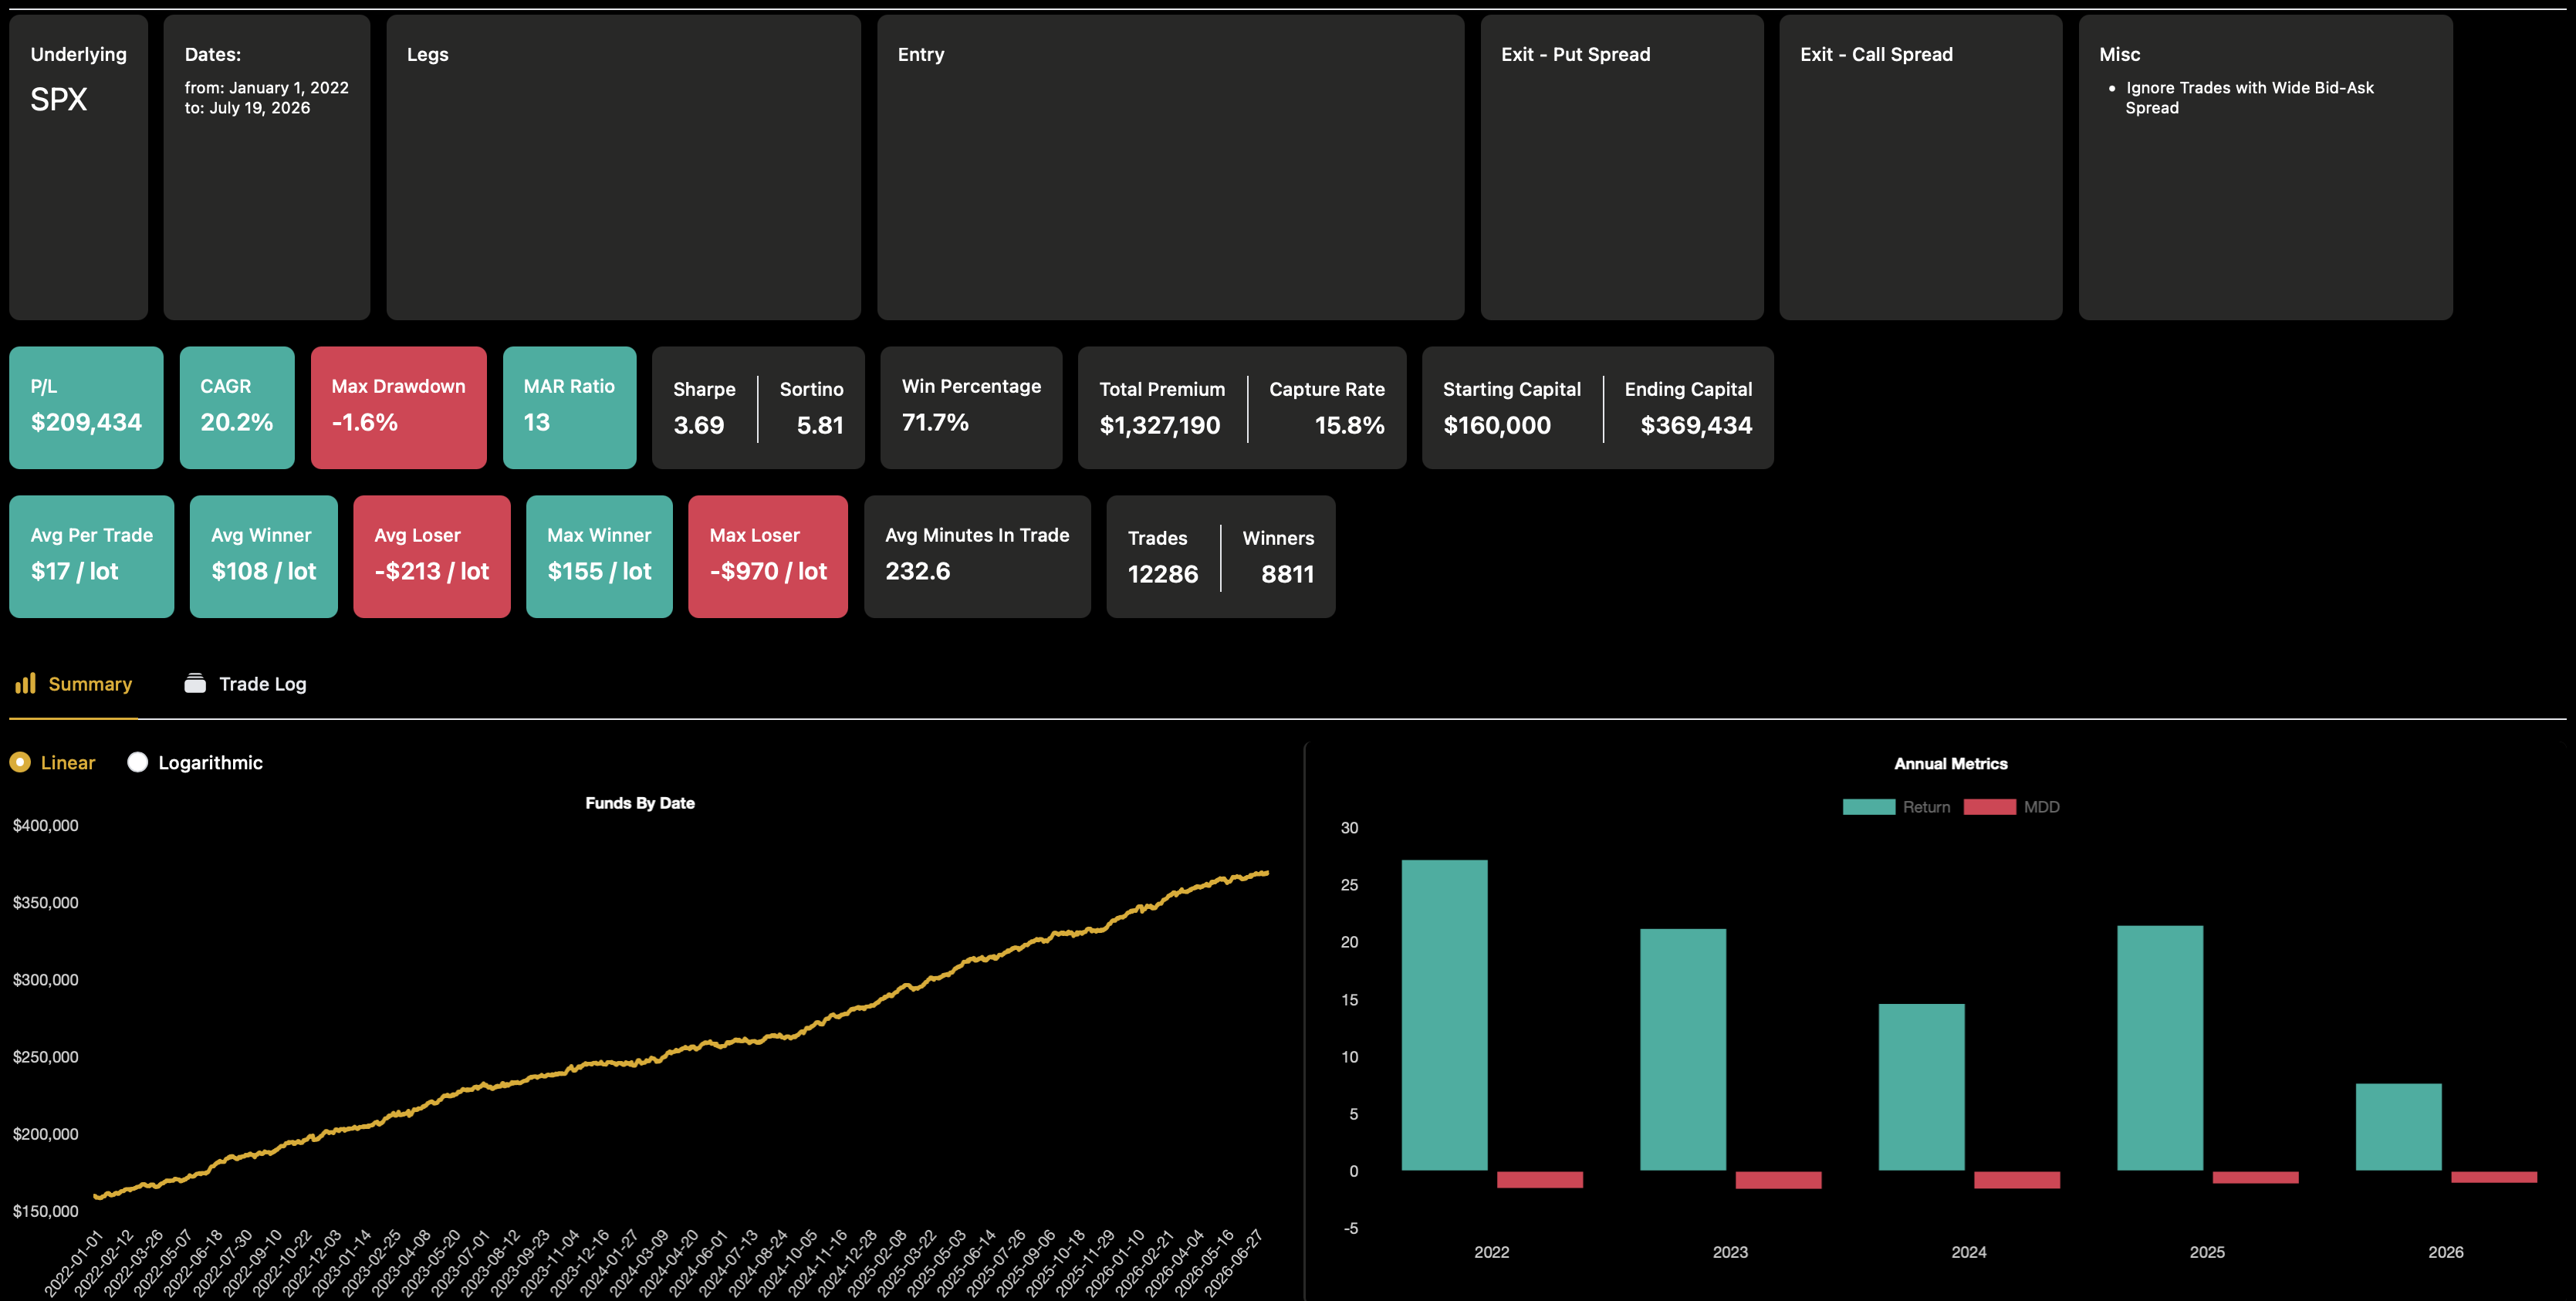Click the Sortino value 5.81
The height and width of the screenshot is (1301, 2576).
[x=820, y=425]
